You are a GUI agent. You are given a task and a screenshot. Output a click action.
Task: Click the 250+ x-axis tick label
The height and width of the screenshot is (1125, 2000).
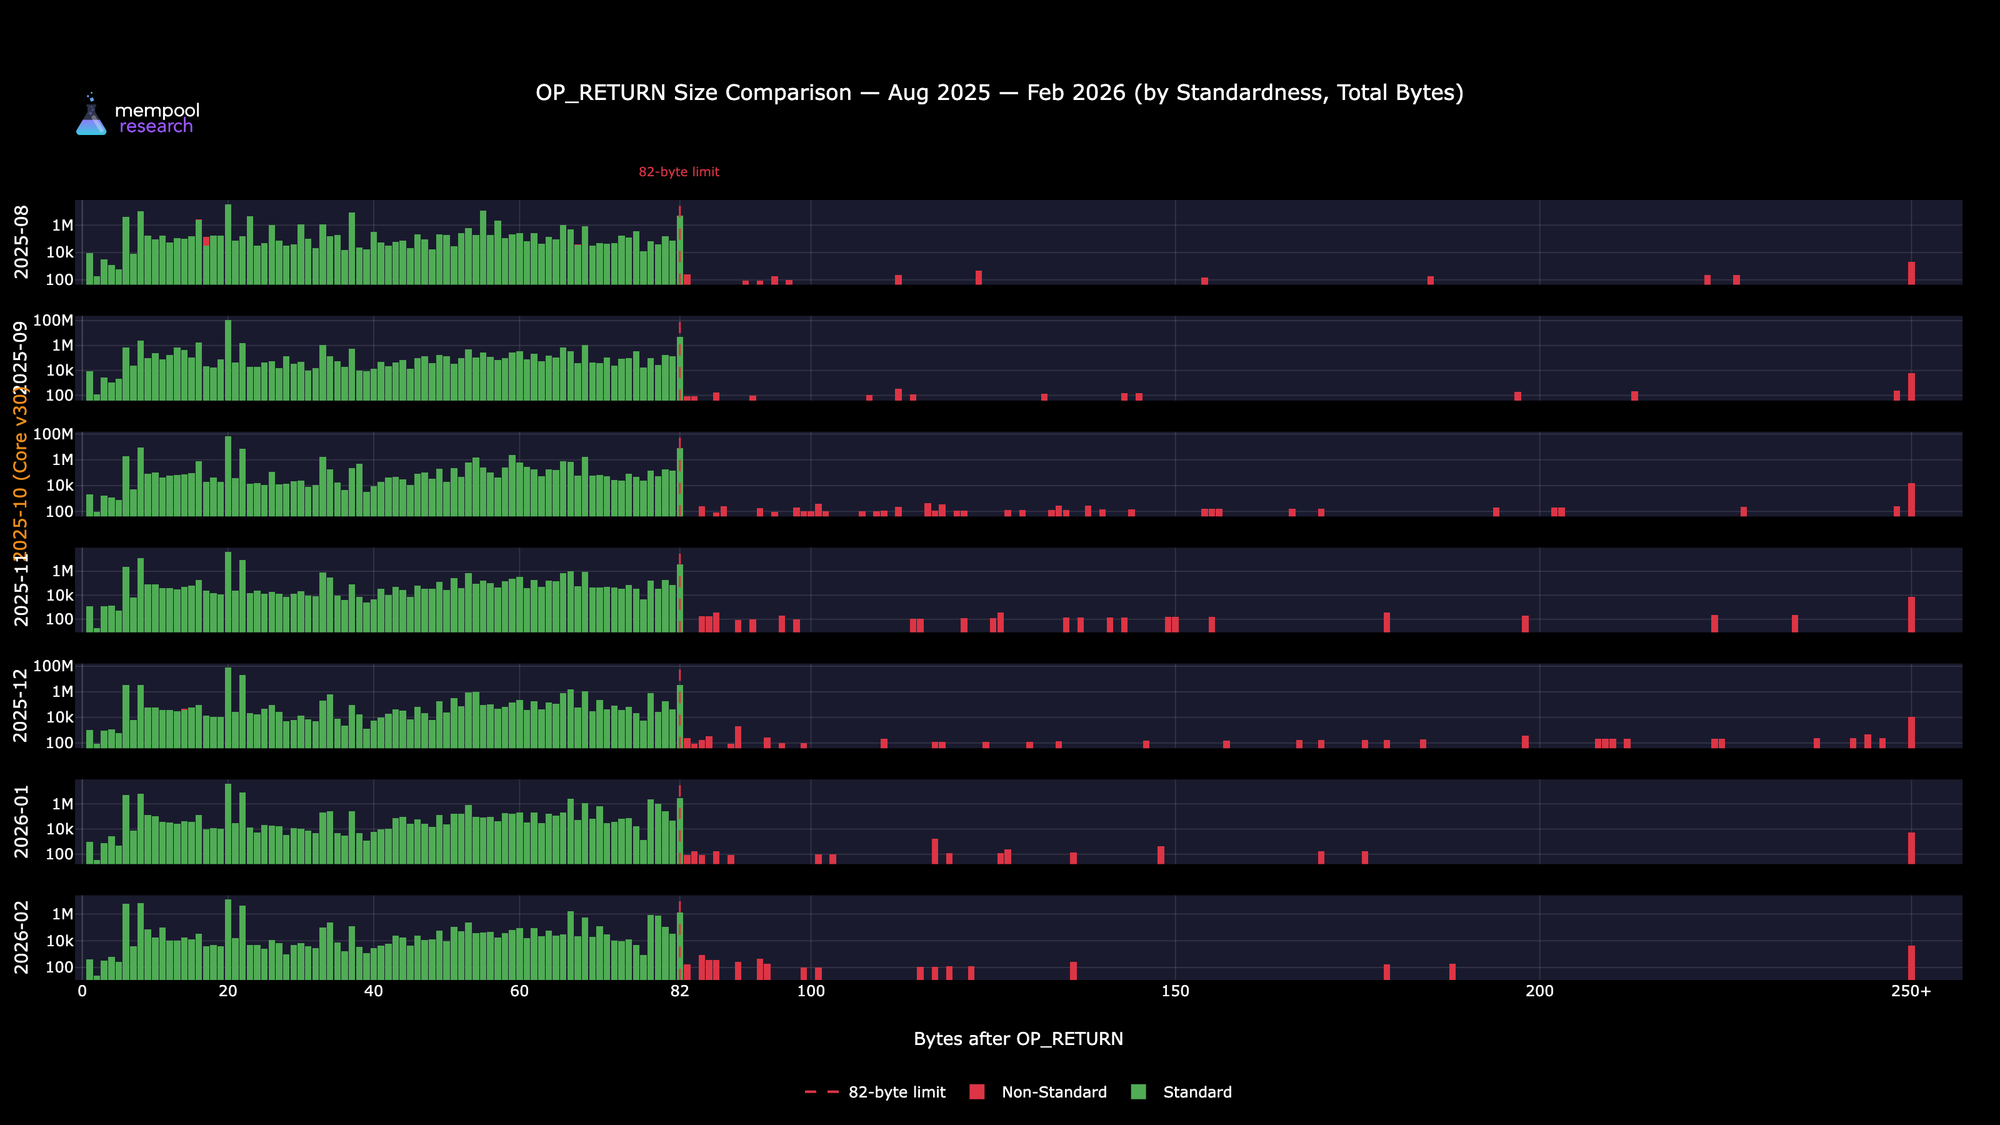coord(1911,991)
